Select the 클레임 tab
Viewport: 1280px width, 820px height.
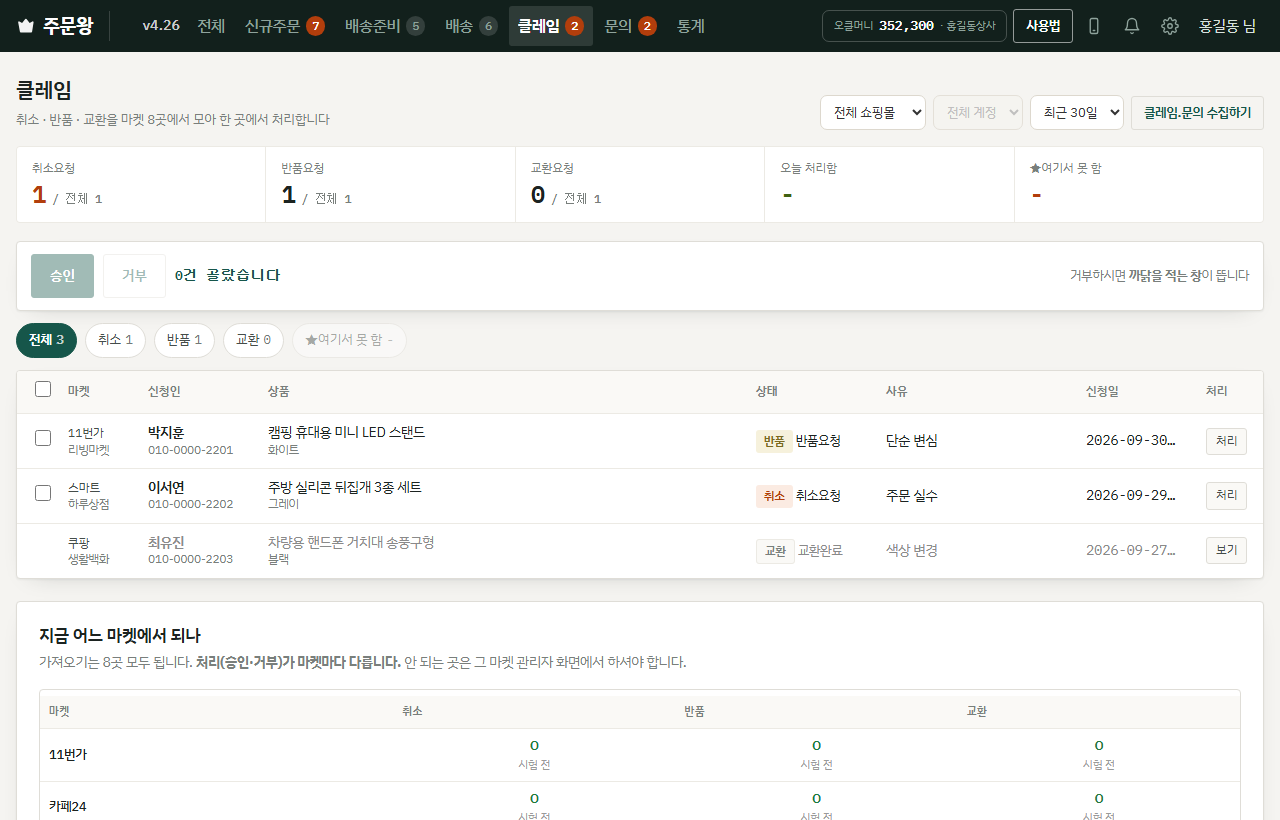click(x=551, y=26)
